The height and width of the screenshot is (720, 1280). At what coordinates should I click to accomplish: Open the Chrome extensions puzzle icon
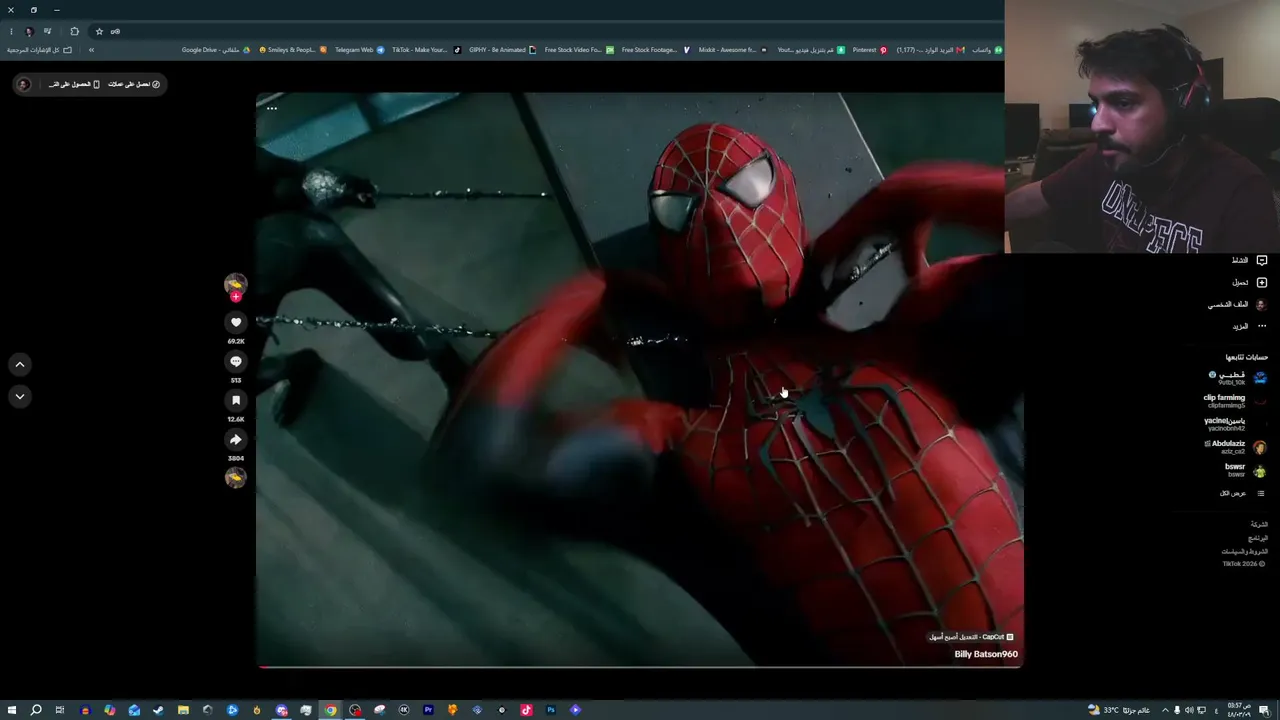74,31
